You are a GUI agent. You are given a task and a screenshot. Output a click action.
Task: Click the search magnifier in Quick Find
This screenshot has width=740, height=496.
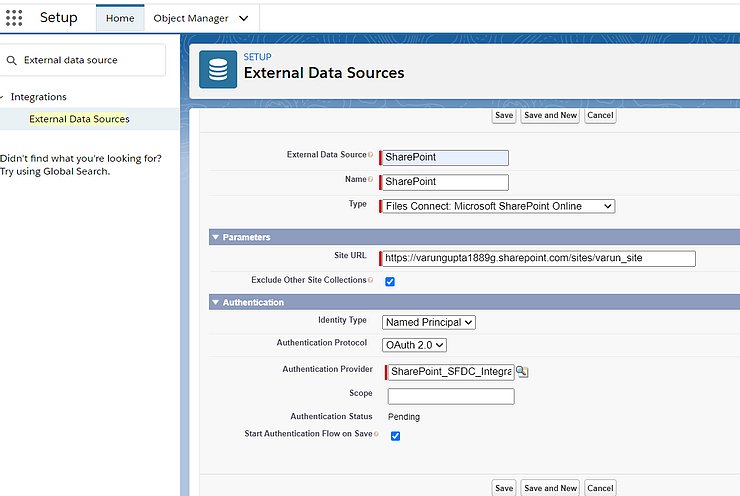(12, 60)
